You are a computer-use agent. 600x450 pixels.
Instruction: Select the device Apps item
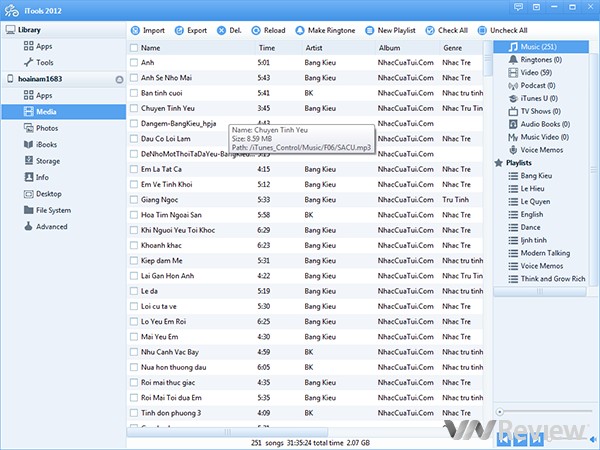click(x=38, y=96)
